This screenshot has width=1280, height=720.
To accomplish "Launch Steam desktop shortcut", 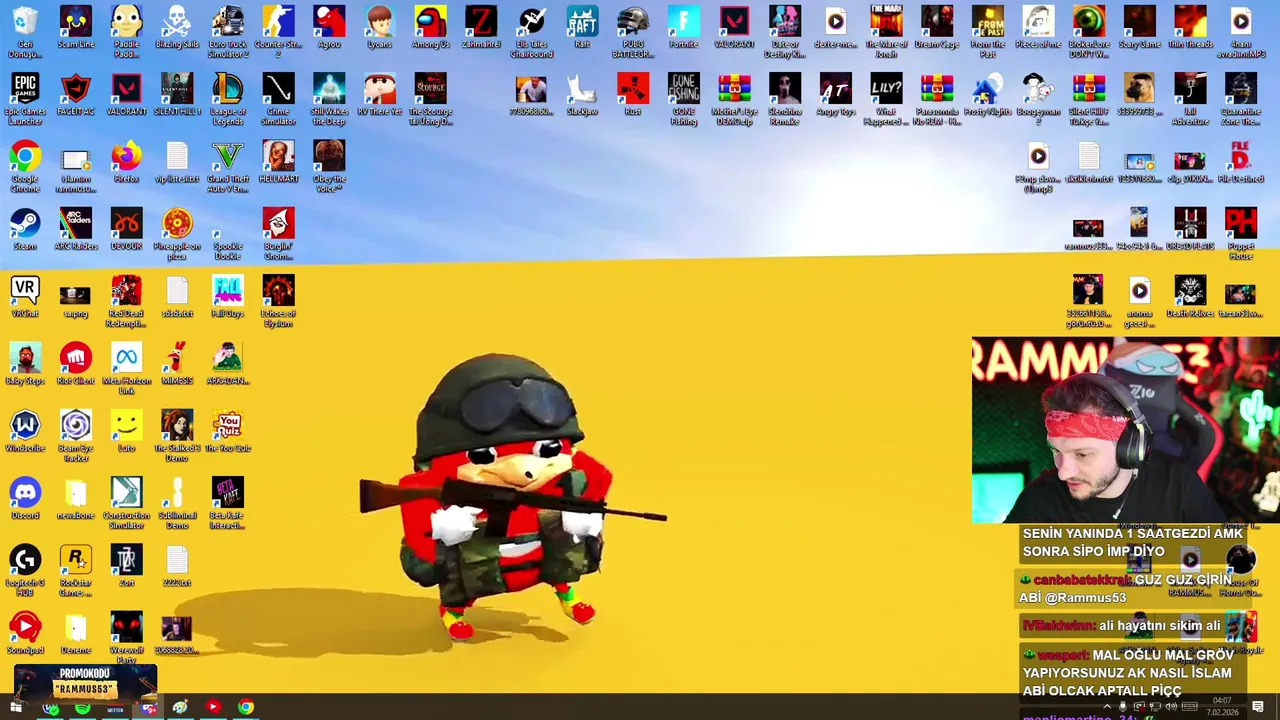I will point(25,229).
